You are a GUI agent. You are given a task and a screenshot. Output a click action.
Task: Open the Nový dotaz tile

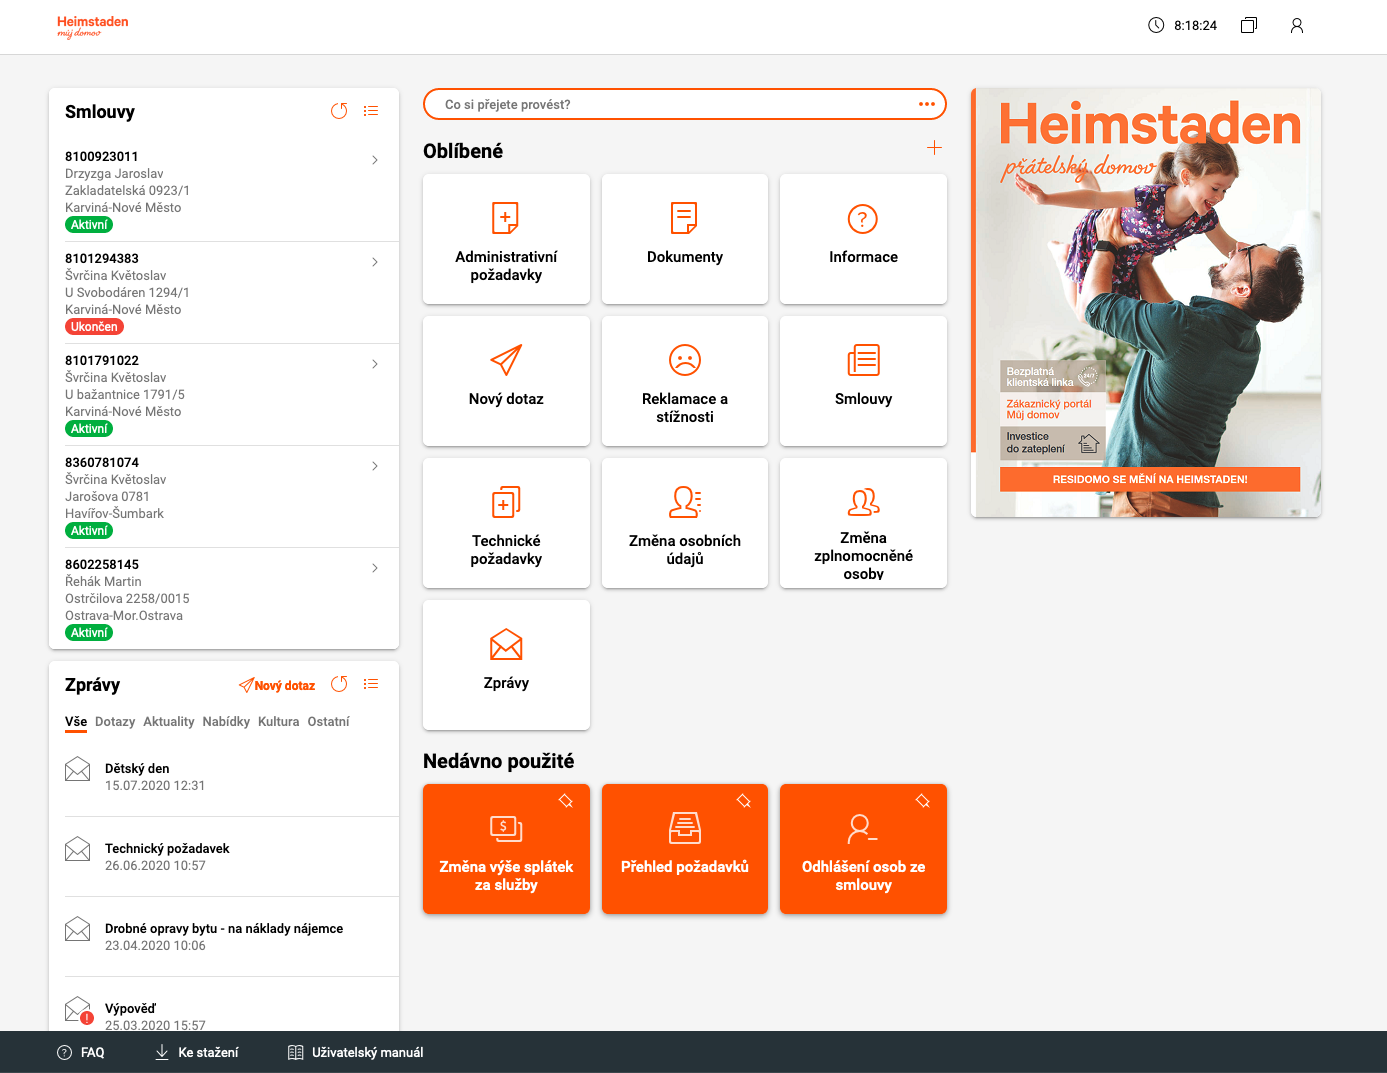coord(506,381)
